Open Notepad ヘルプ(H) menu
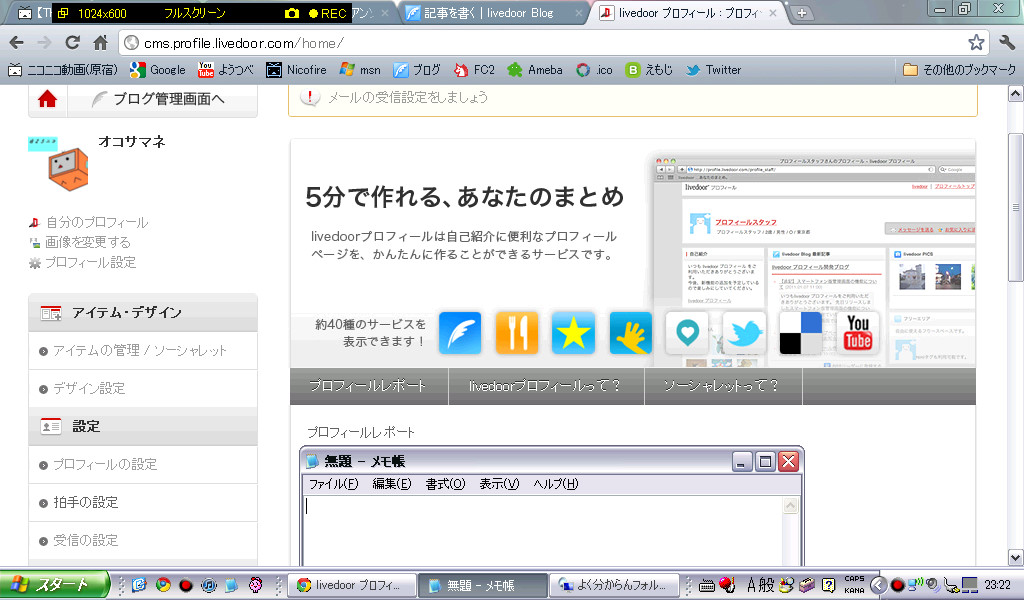This screenshot has height=600, width=1024. point(556,484)
